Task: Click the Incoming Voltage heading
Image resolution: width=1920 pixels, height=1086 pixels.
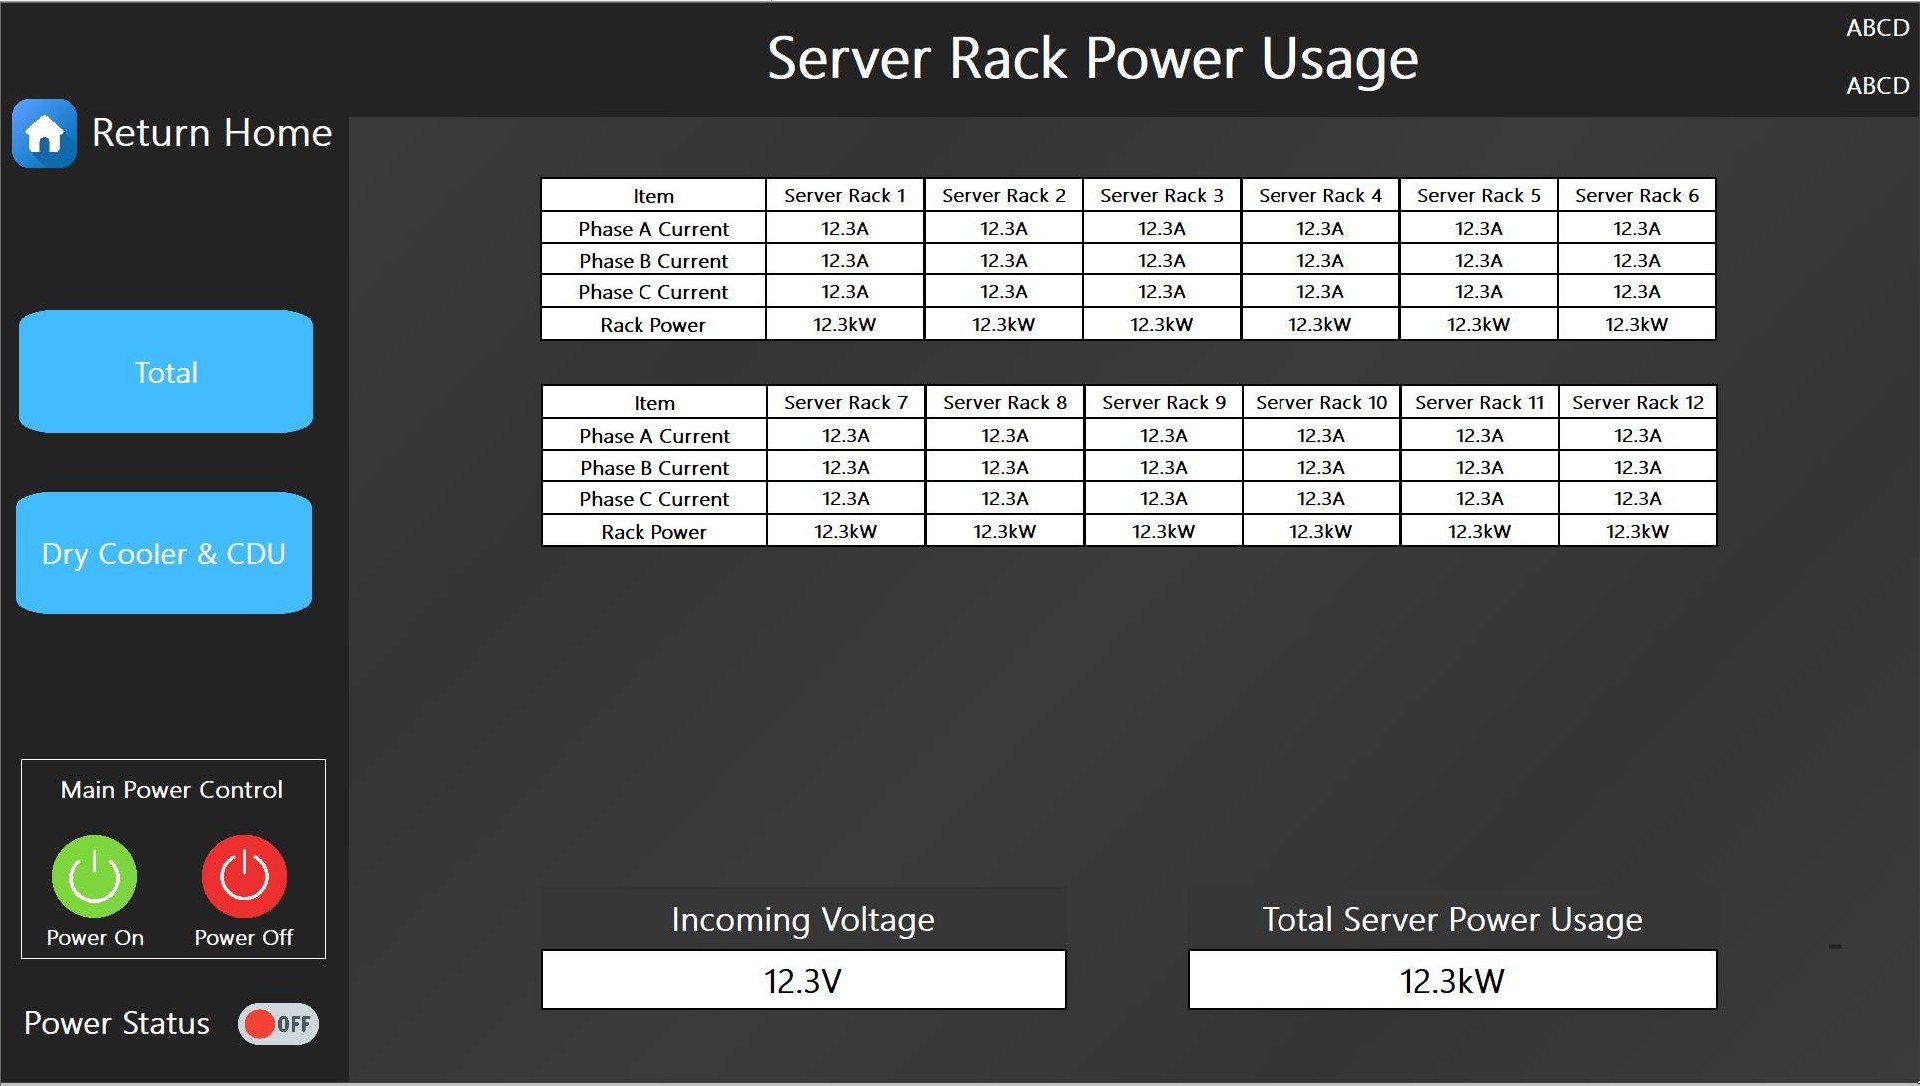Action: pos(803,919)
